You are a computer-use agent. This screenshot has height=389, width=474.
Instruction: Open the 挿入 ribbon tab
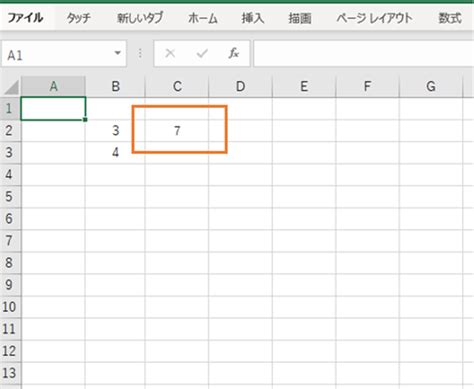coord(253,18)
